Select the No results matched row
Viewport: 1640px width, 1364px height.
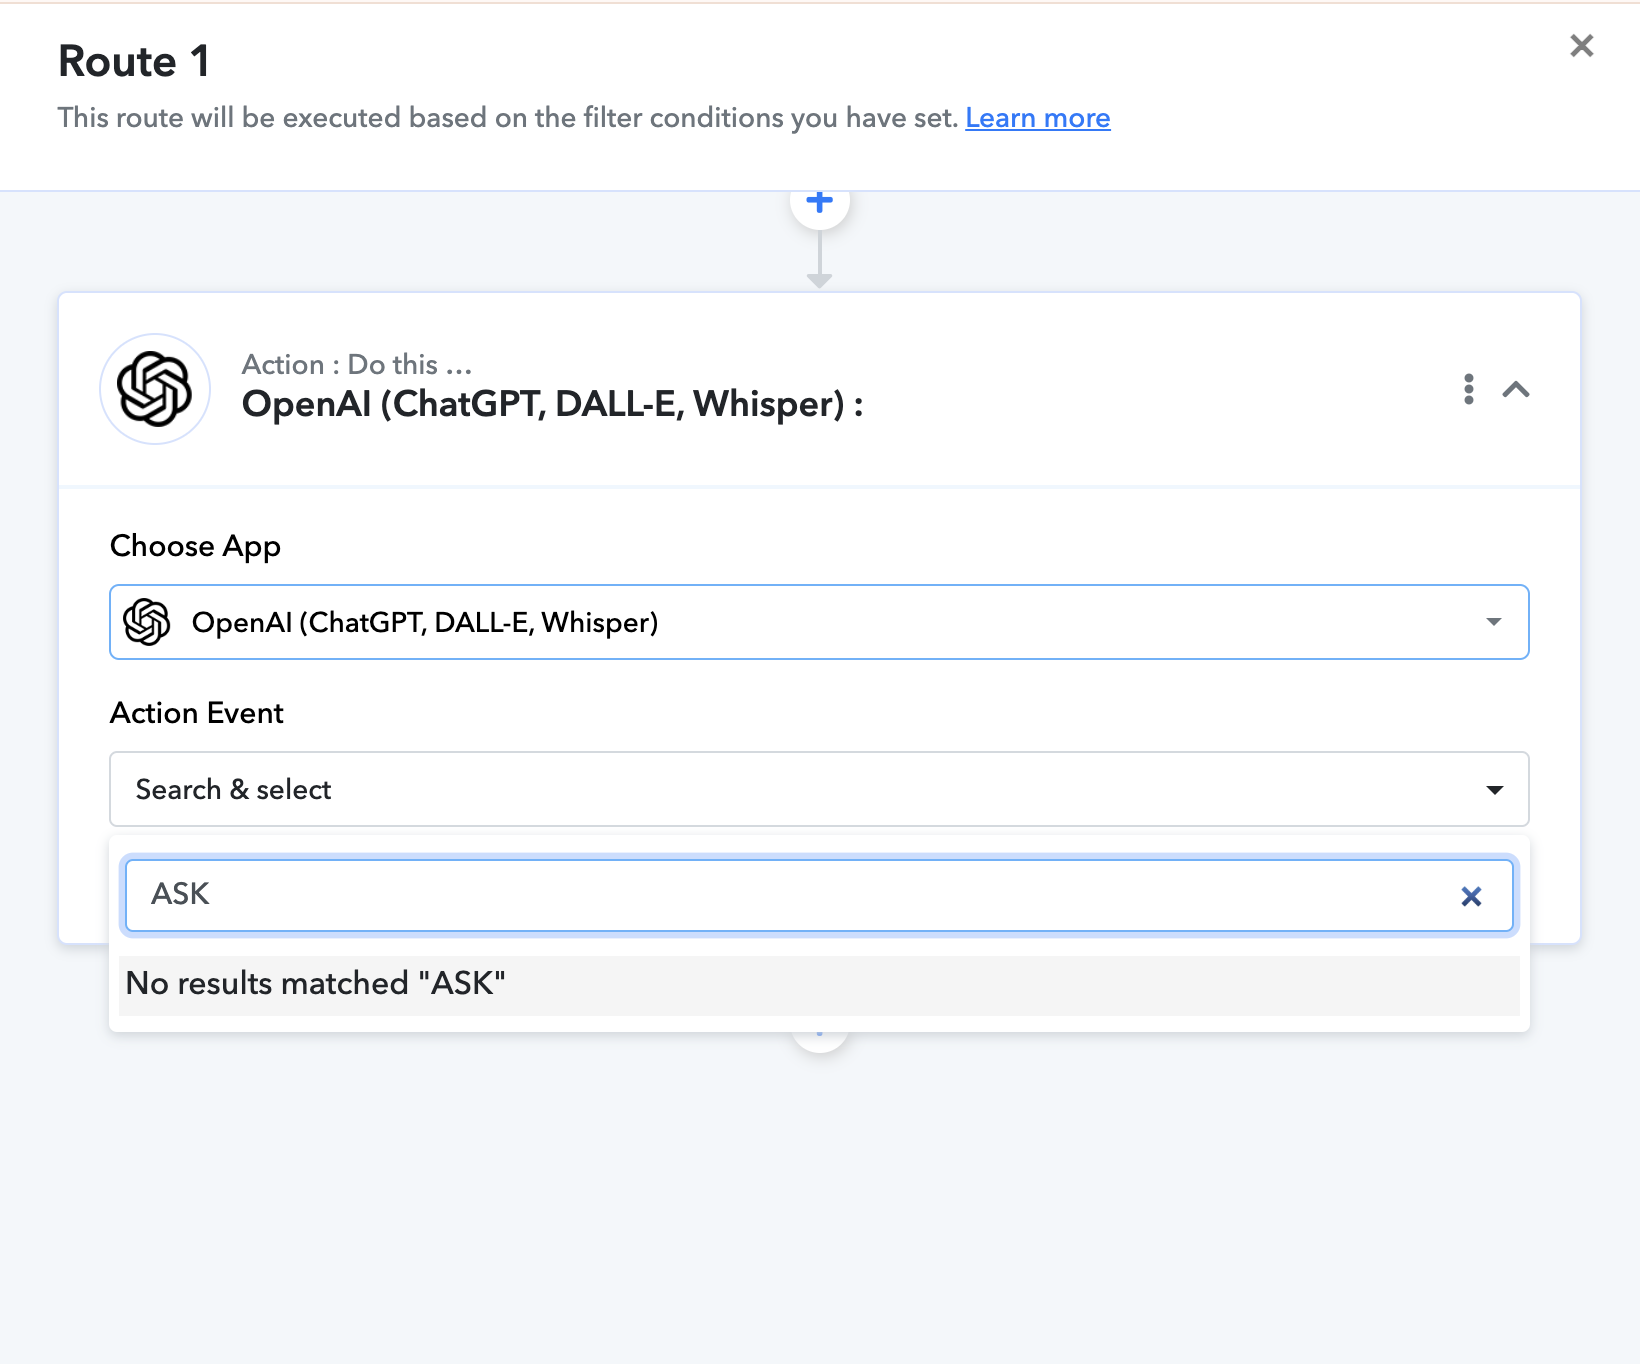pyautogui.click(x=819, y=984)
